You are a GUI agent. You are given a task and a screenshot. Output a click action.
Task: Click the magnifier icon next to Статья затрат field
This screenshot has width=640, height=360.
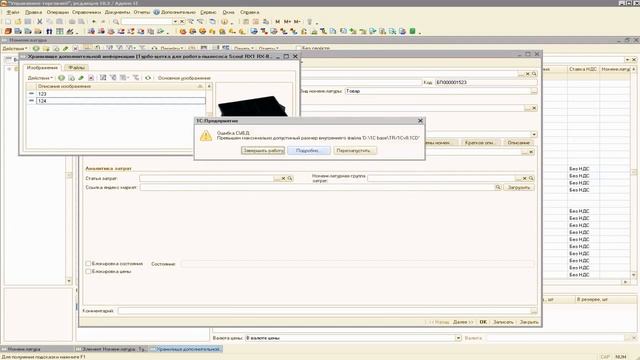click(290, 178)
